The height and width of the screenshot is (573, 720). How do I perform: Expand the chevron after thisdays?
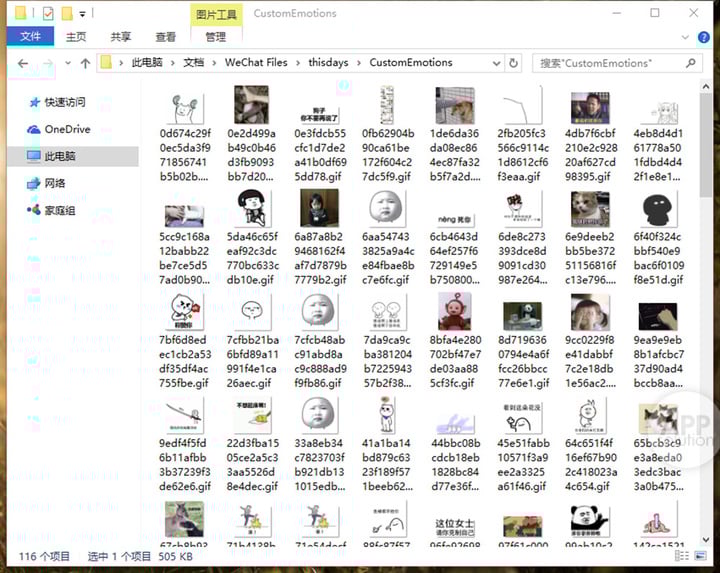coord(359,63)
